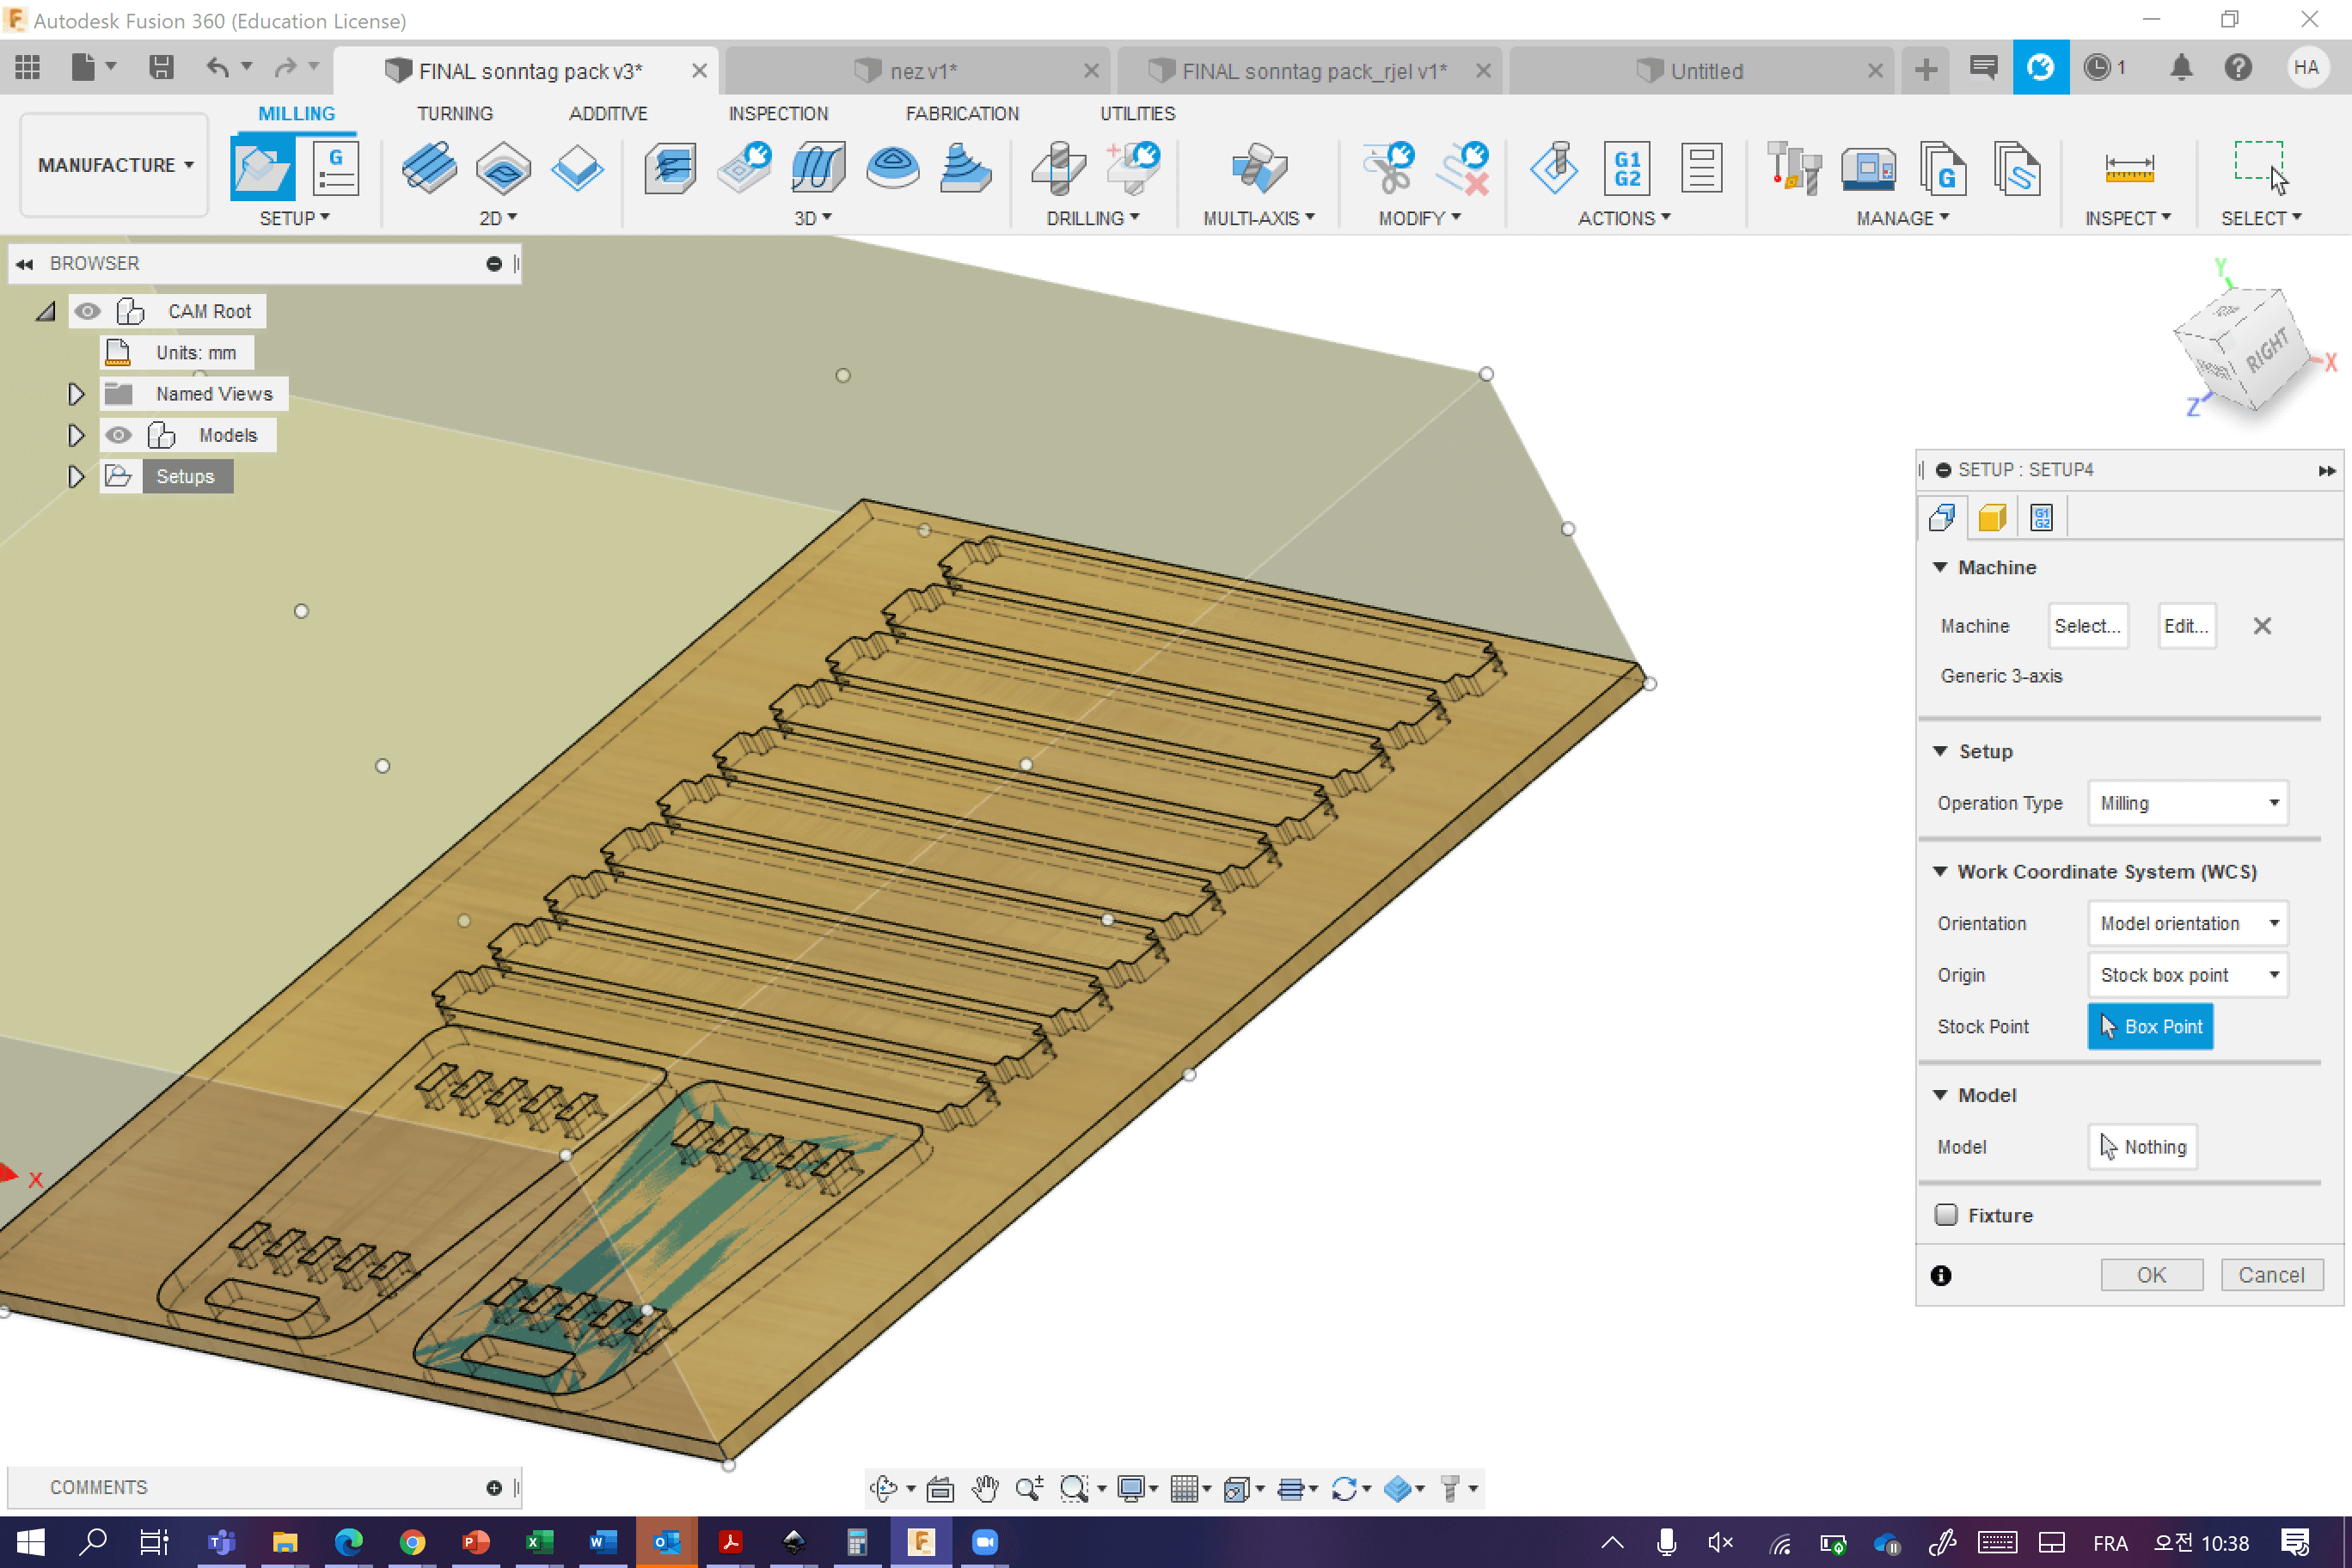Select the 2D Adaptive Clearing tool icon
The image size is (2352, 1568).
coord(429,168)
